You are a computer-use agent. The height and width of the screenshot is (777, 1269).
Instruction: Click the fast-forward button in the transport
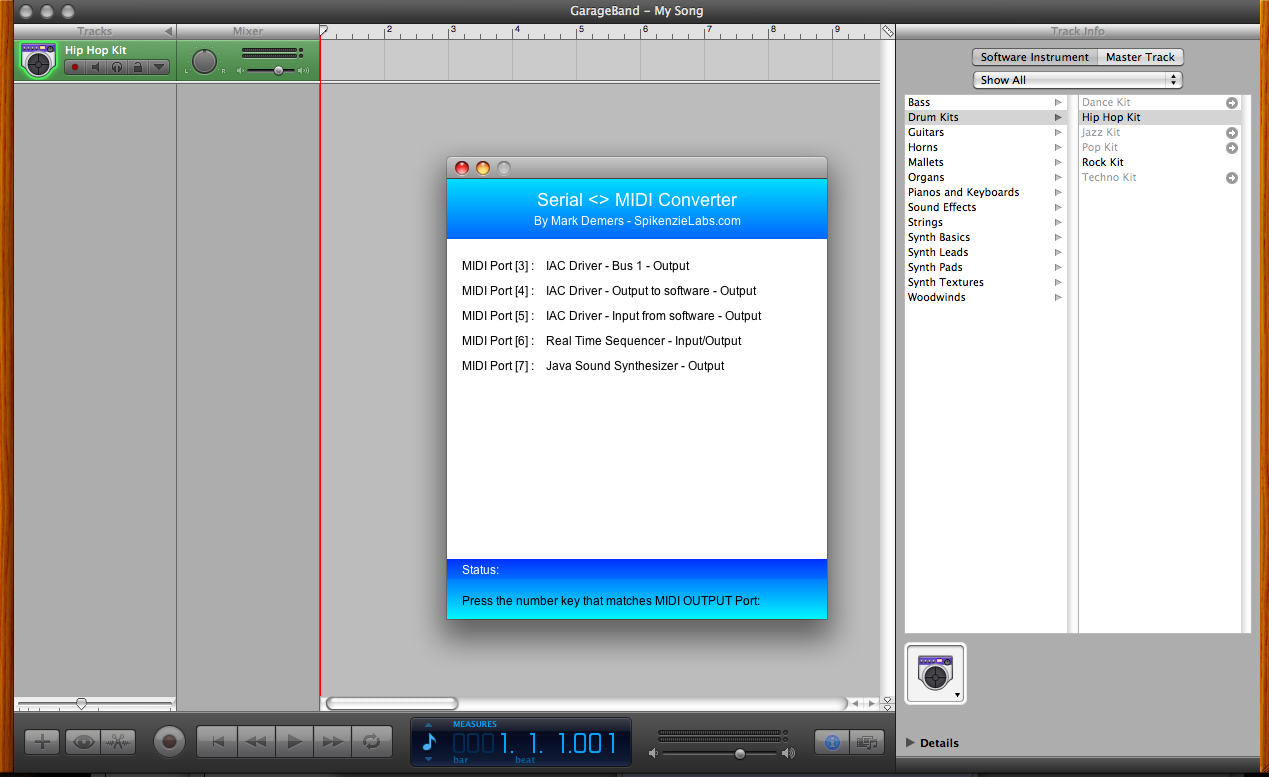tap(333, 742)
